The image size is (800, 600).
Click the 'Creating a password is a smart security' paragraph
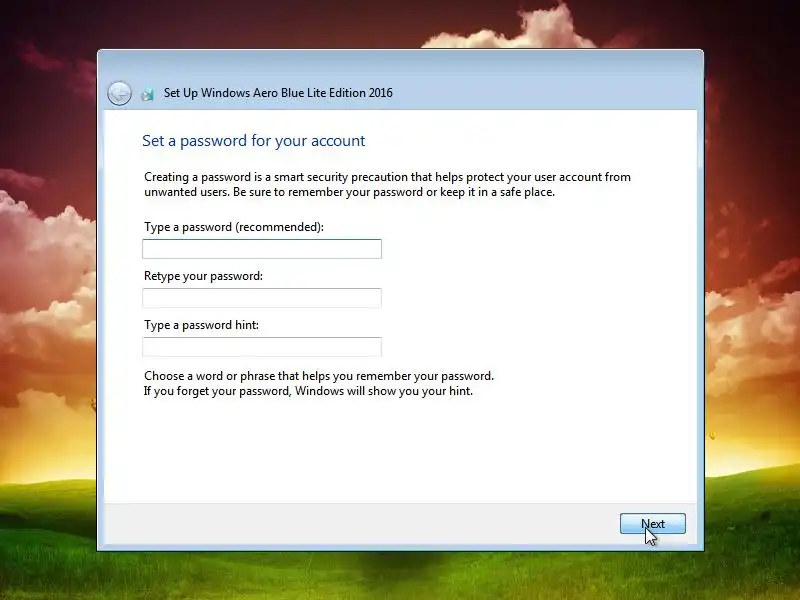coord(387,184)
